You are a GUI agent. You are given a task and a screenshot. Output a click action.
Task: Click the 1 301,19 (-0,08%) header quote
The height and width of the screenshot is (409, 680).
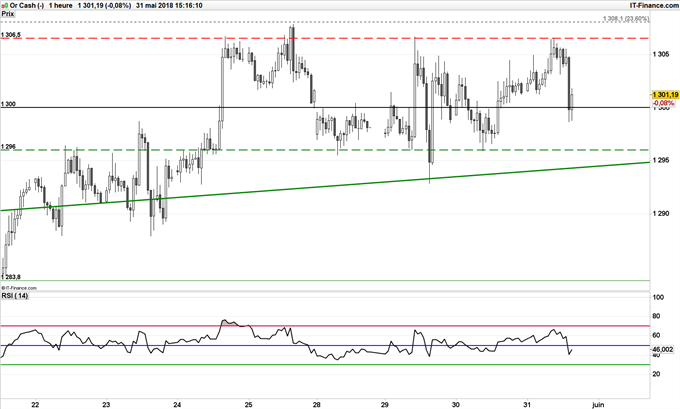click(104, 6)
